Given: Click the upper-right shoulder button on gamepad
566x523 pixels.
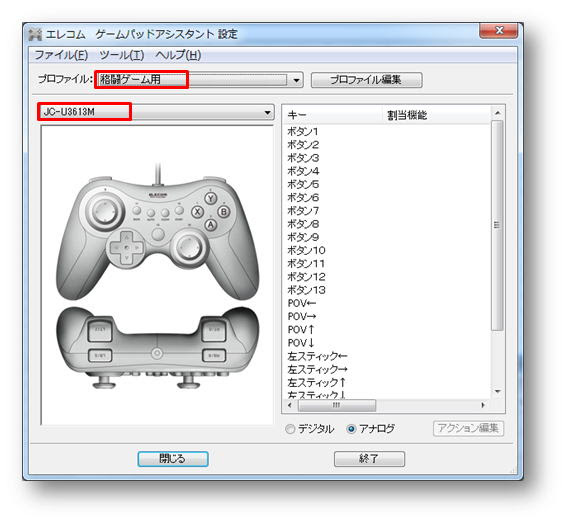Looking at the screenshot, I should point(214,330).
